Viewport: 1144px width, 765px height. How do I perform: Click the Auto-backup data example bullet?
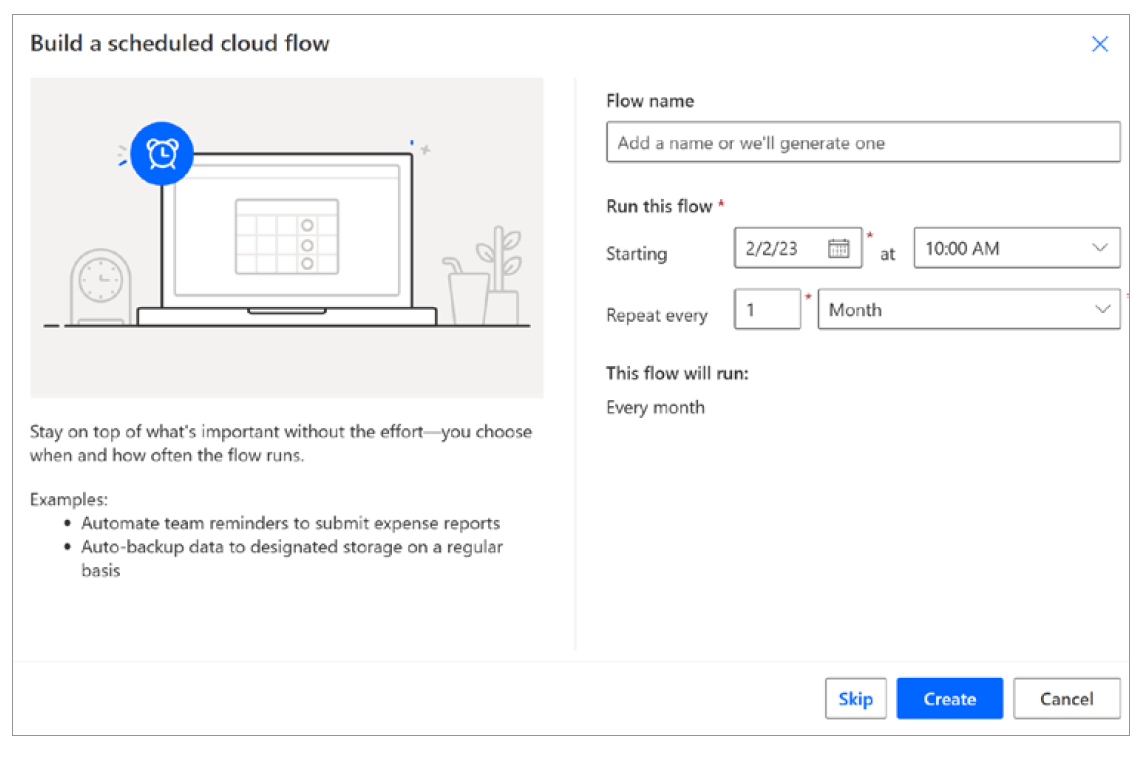click(292, 548)
